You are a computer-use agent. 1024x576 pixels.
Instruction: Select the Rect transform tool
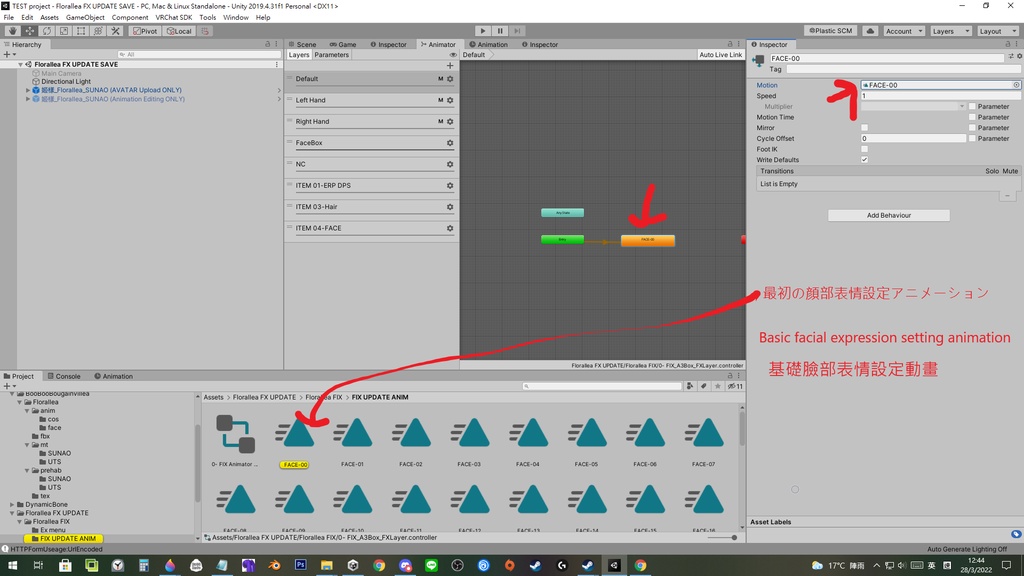tap(81, 31)
